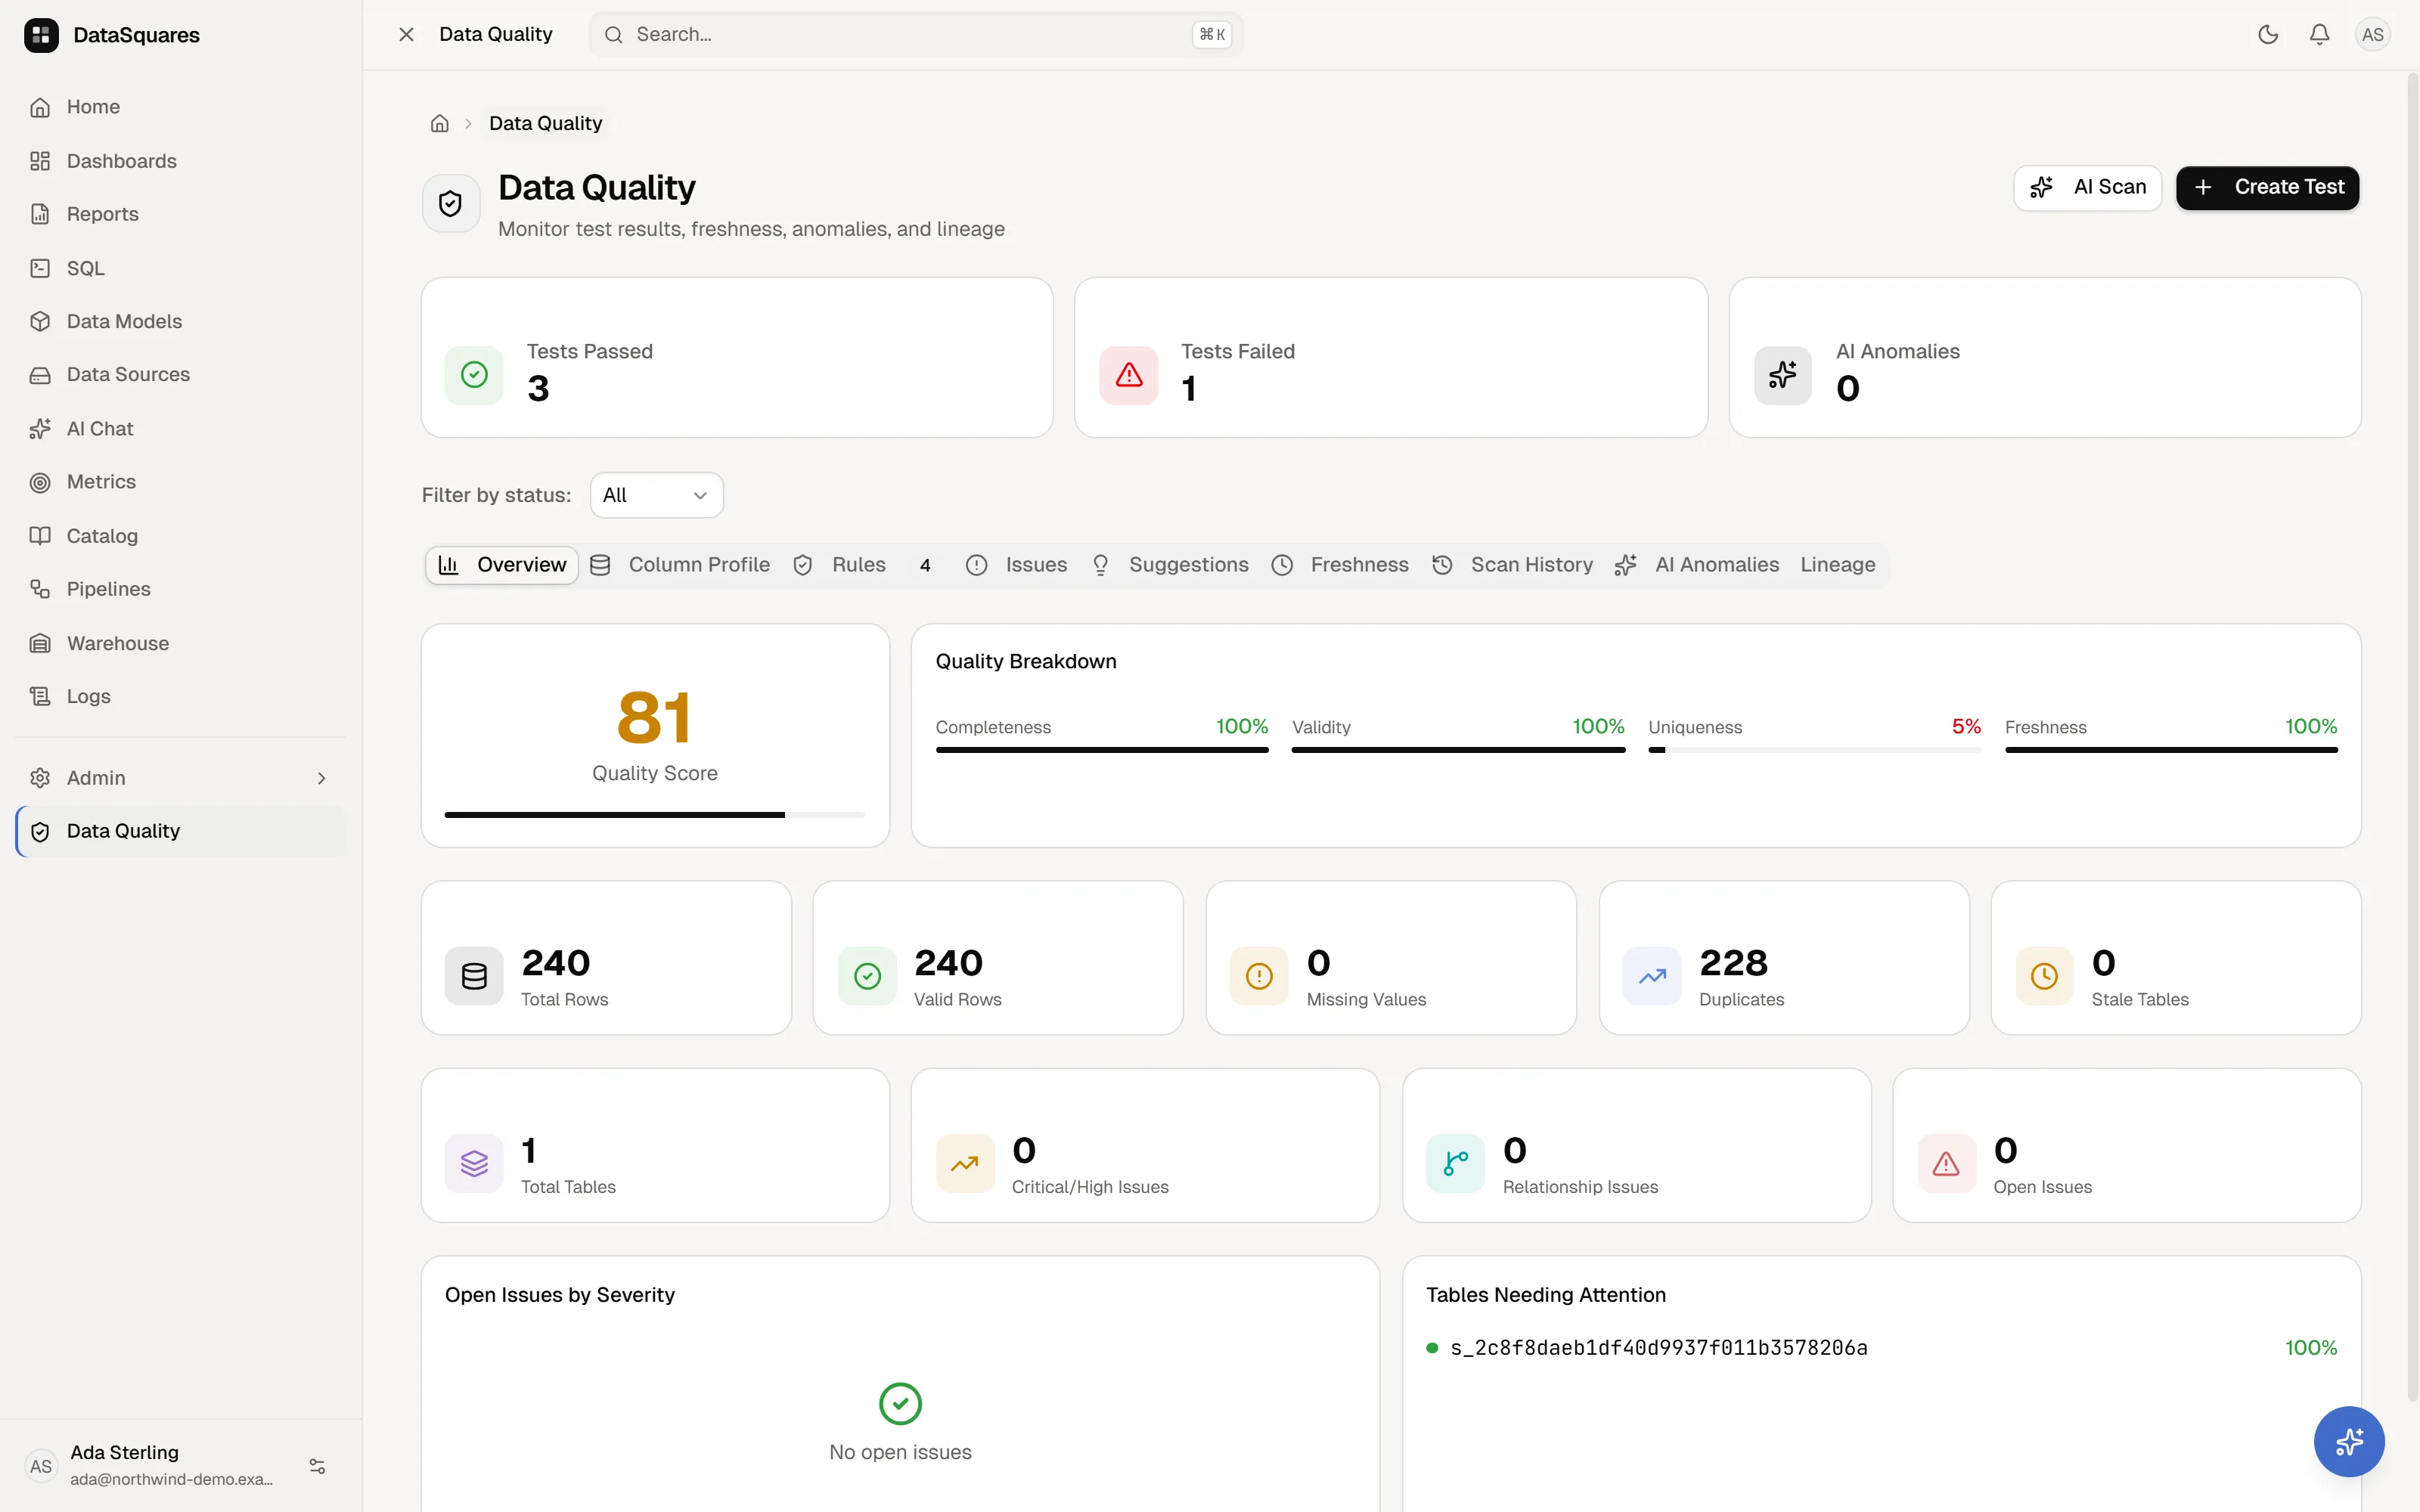Select Data Quality sidebar item
This screenshot has width=2420, height=1512.
pyautogui.click(x=180, y=831)
